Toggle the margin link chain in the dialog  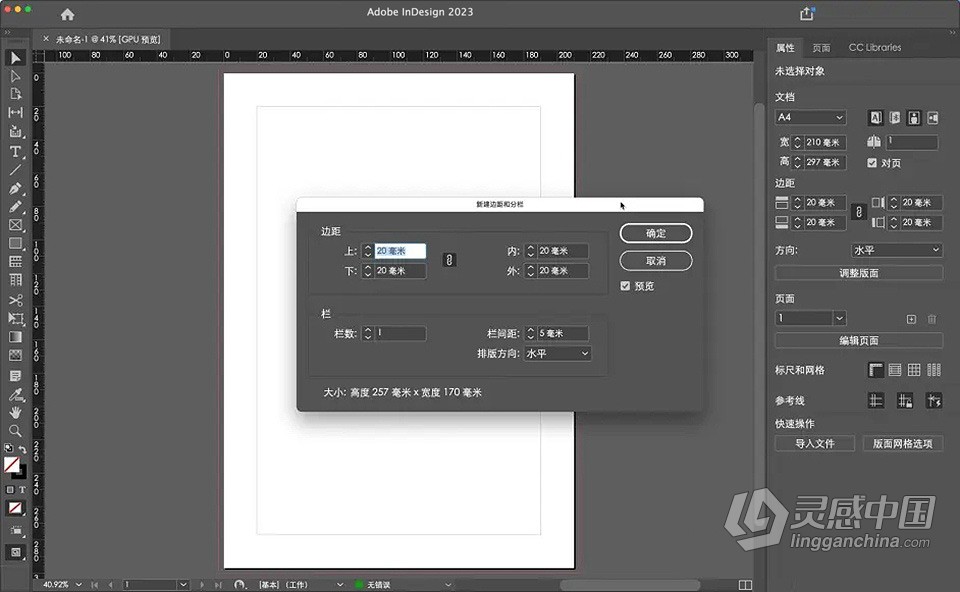coord(448,260)
